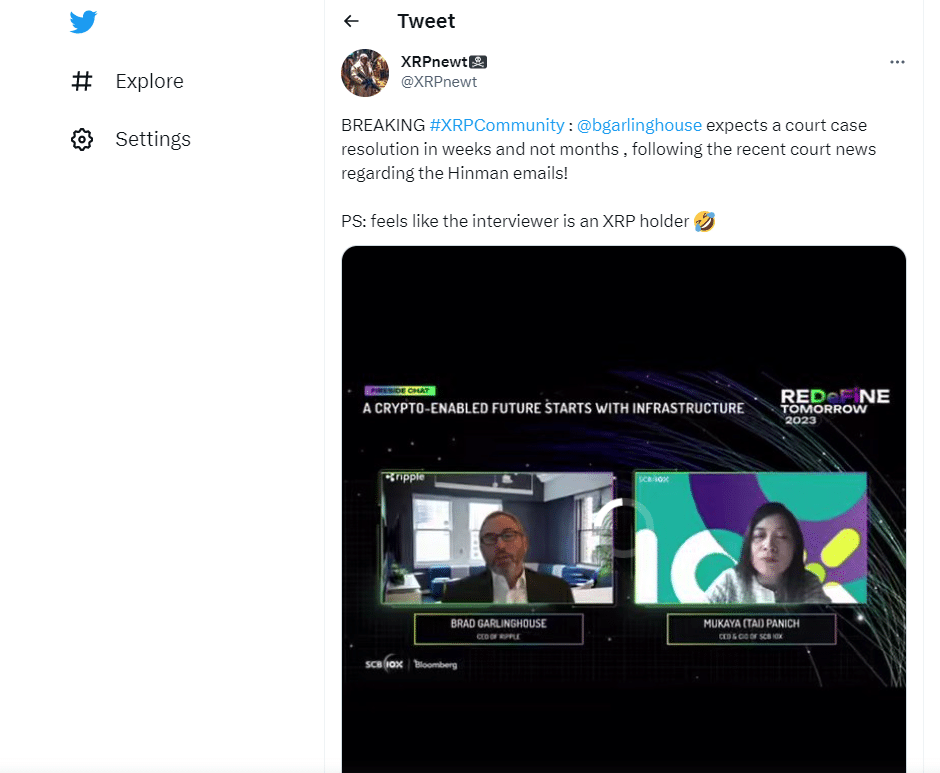Image resolution: width=940 pixels, height=773 pixels.
Task: Select the Settings menu label
Action: tap(153, 139)
